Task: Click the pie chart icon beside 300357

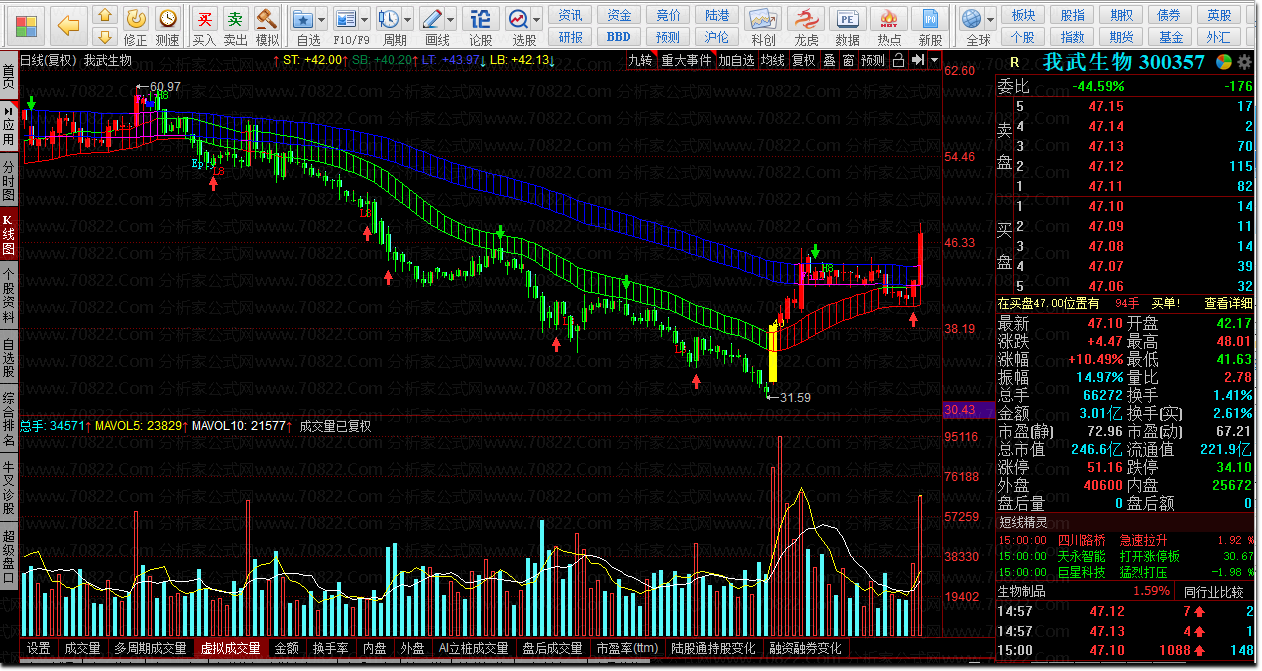Action: [x=1223, y=62]
